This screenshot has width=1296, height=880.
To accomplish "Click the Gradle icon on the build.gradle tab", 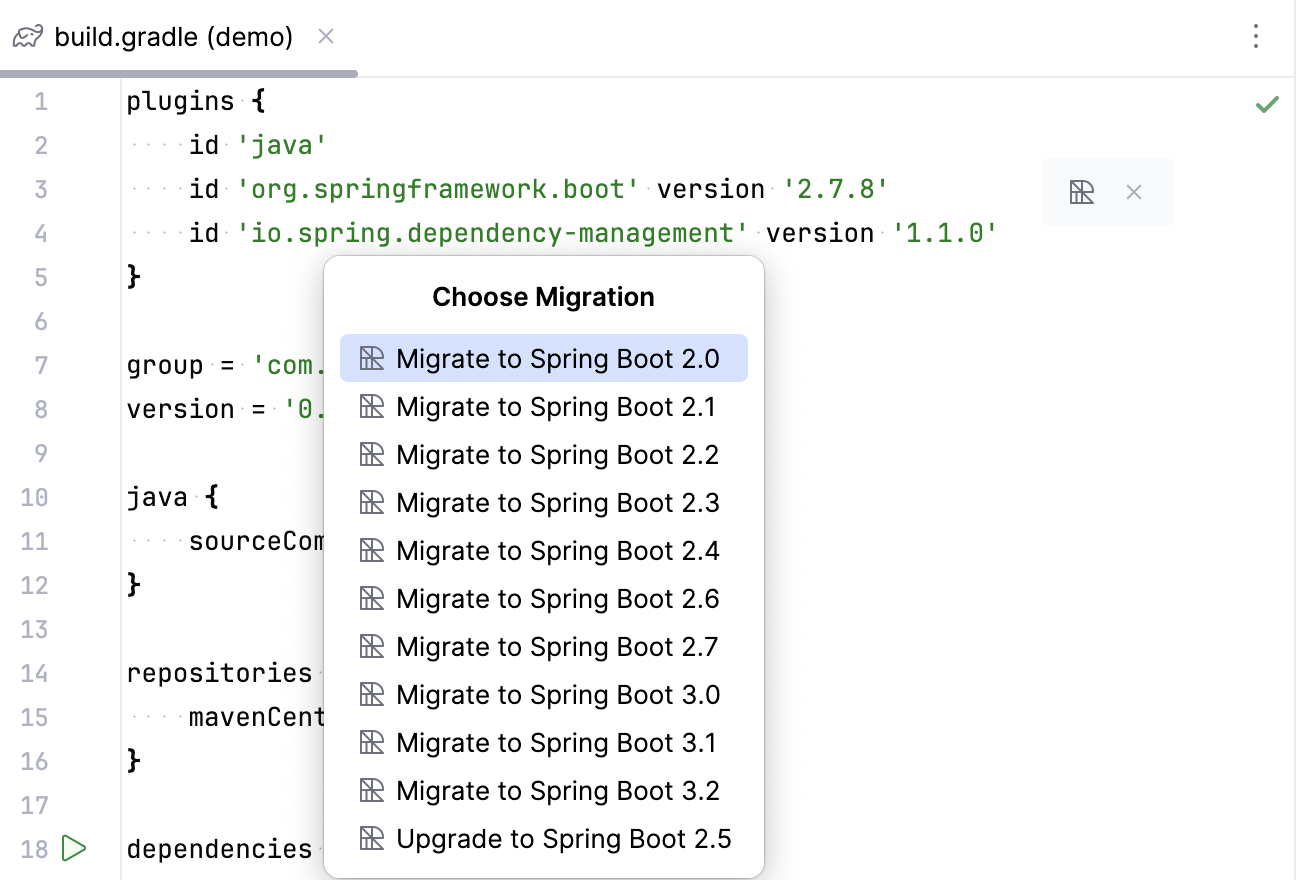I will click(x=27, y=36).
